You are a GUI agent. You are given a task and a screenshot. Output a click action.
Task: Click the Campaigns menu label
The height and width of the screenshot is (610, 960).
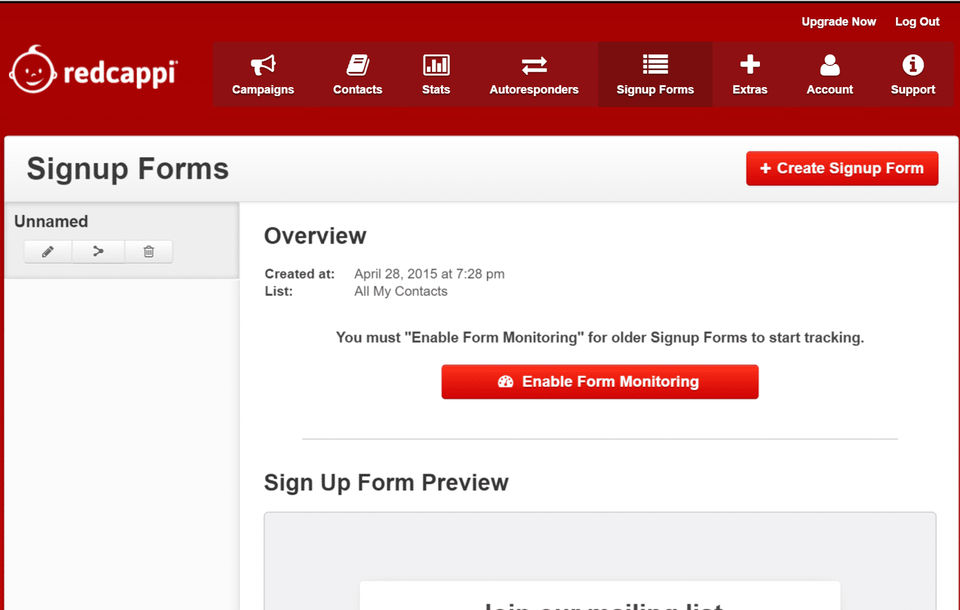pos(263,89)
